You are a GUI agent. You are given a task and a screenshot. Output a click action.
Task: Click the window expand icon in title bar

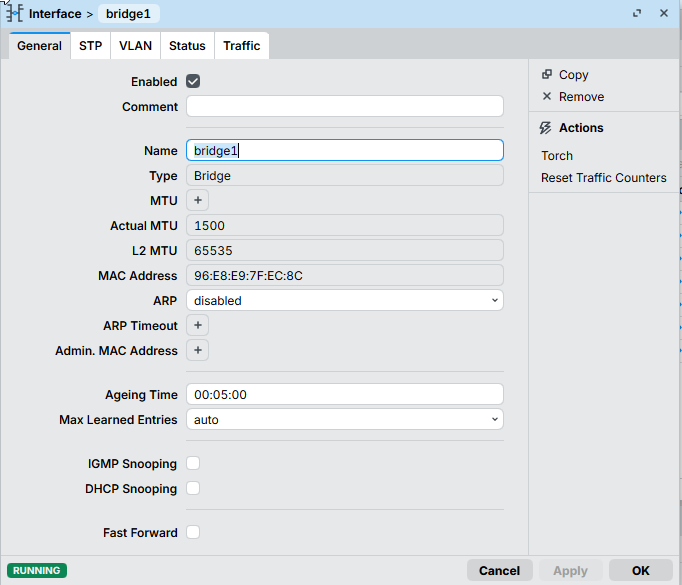tap(637, 14)
